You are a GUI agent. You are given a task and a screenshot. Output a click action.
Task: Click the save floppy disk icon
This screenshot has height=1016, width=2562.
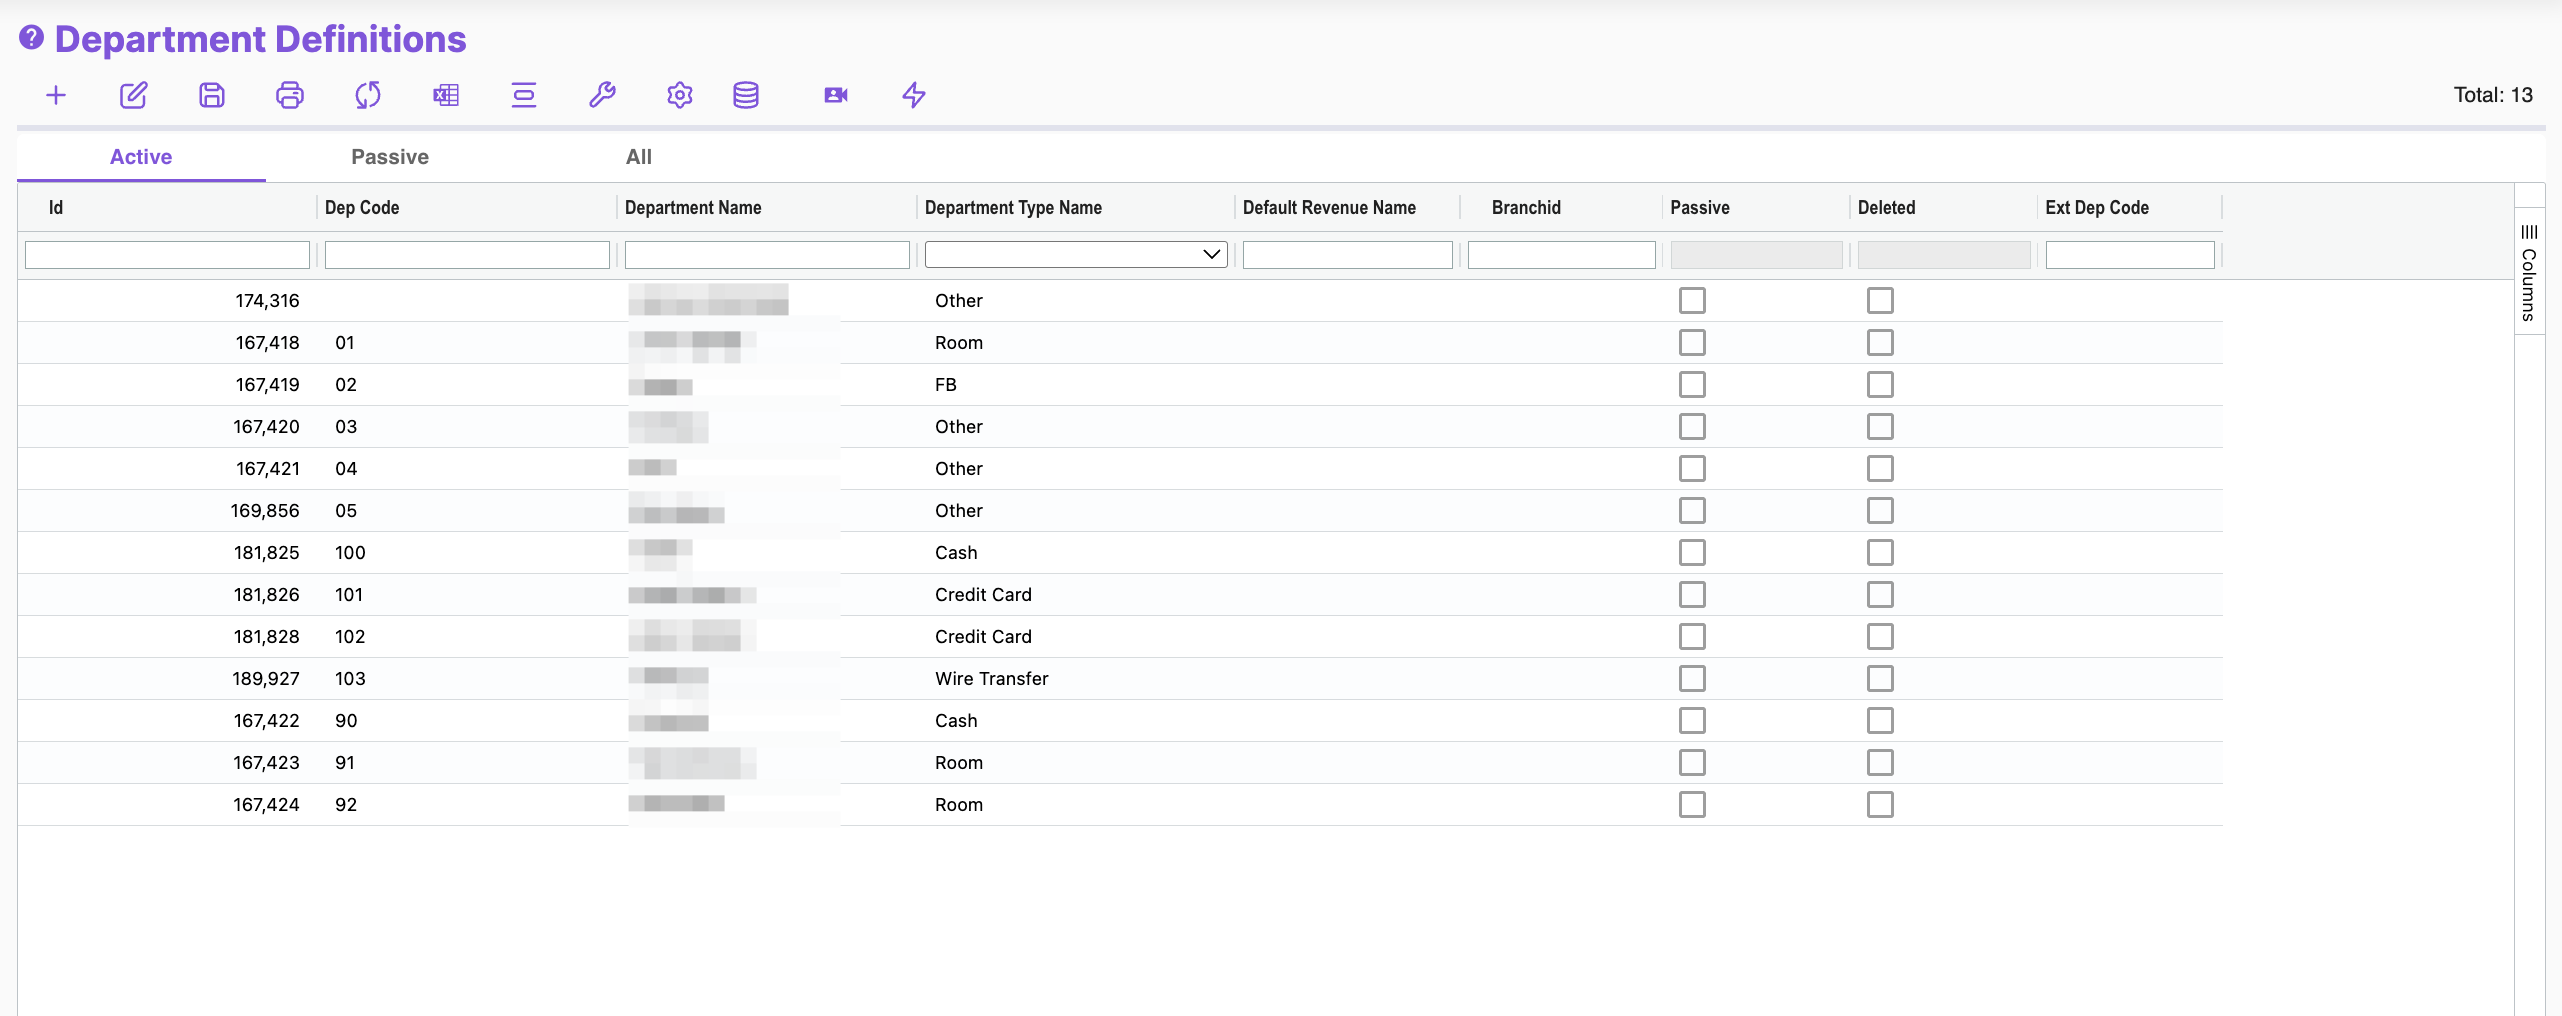(212, 95)
